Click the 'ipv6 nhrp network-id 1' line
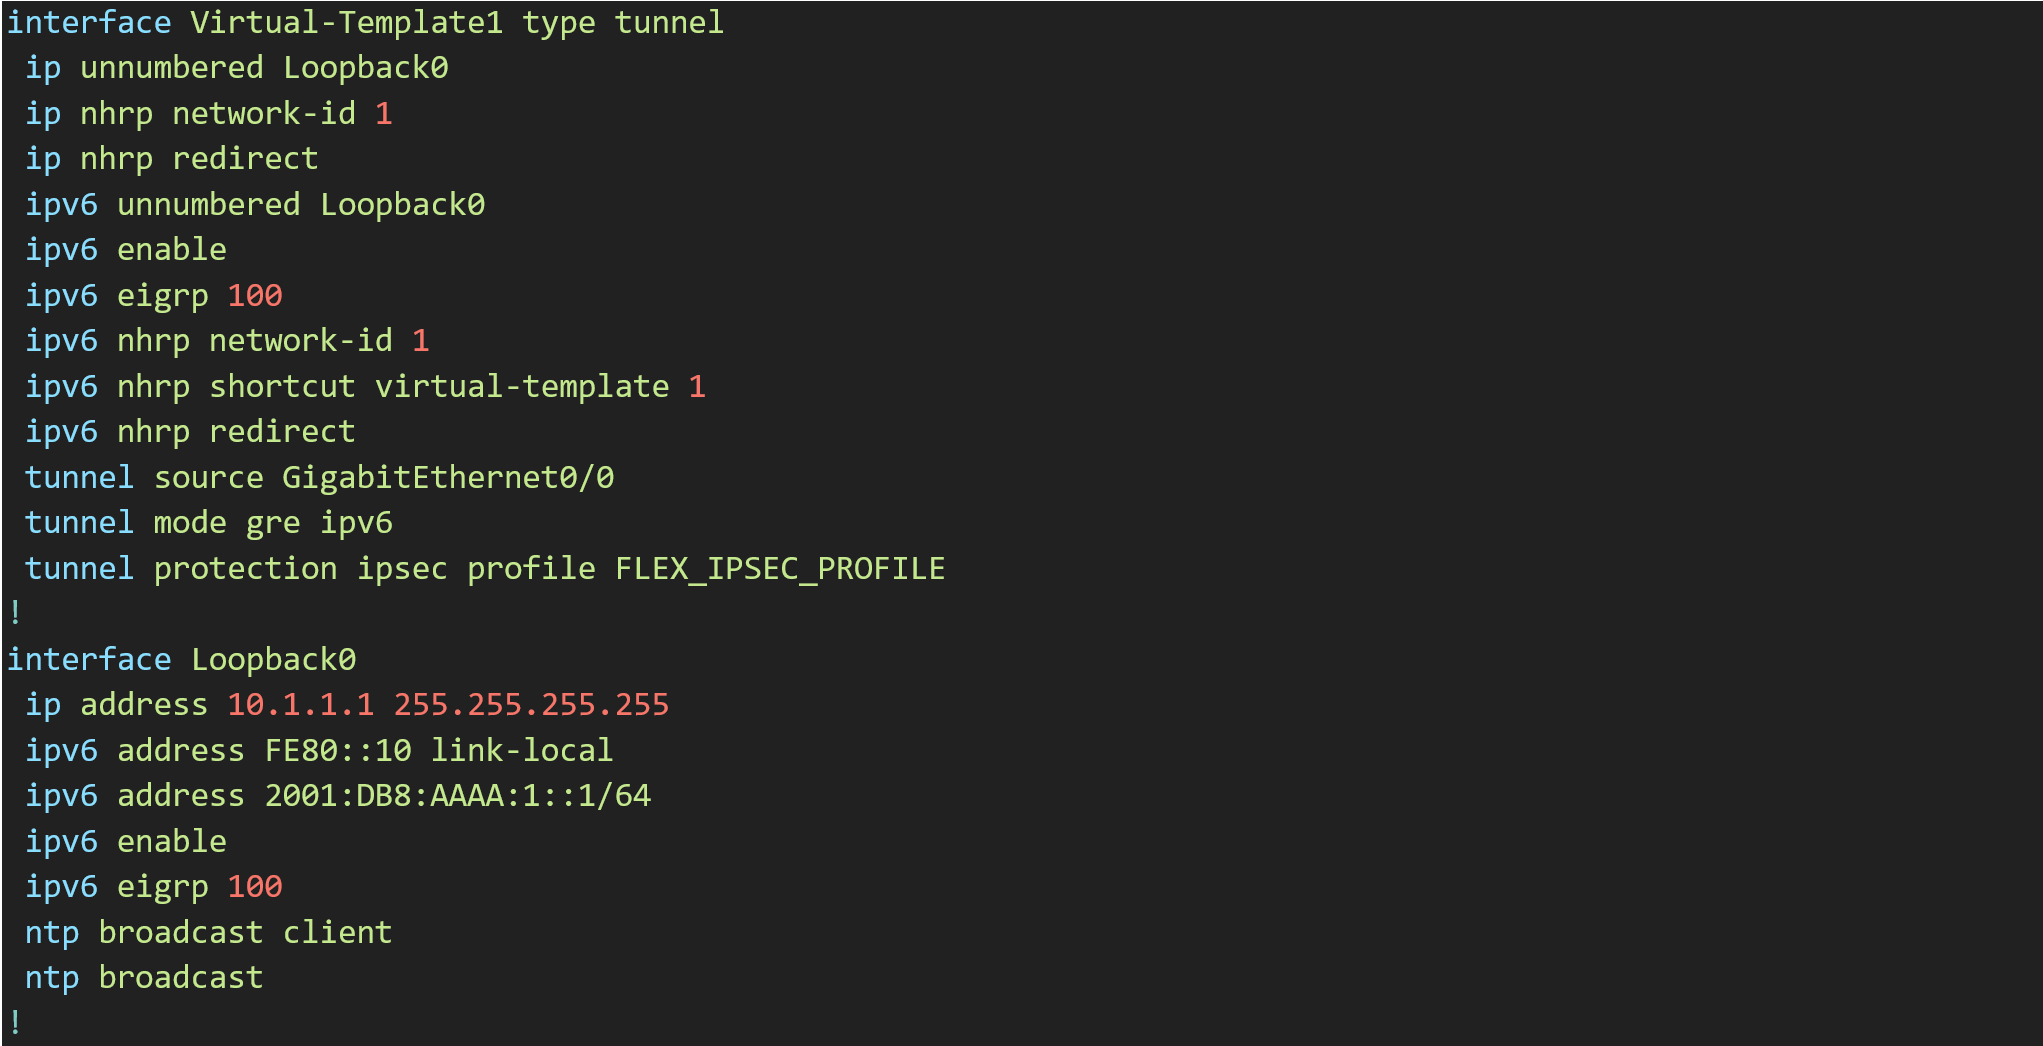Viewport: 2043px width, 1046px height. click(227, 341)
